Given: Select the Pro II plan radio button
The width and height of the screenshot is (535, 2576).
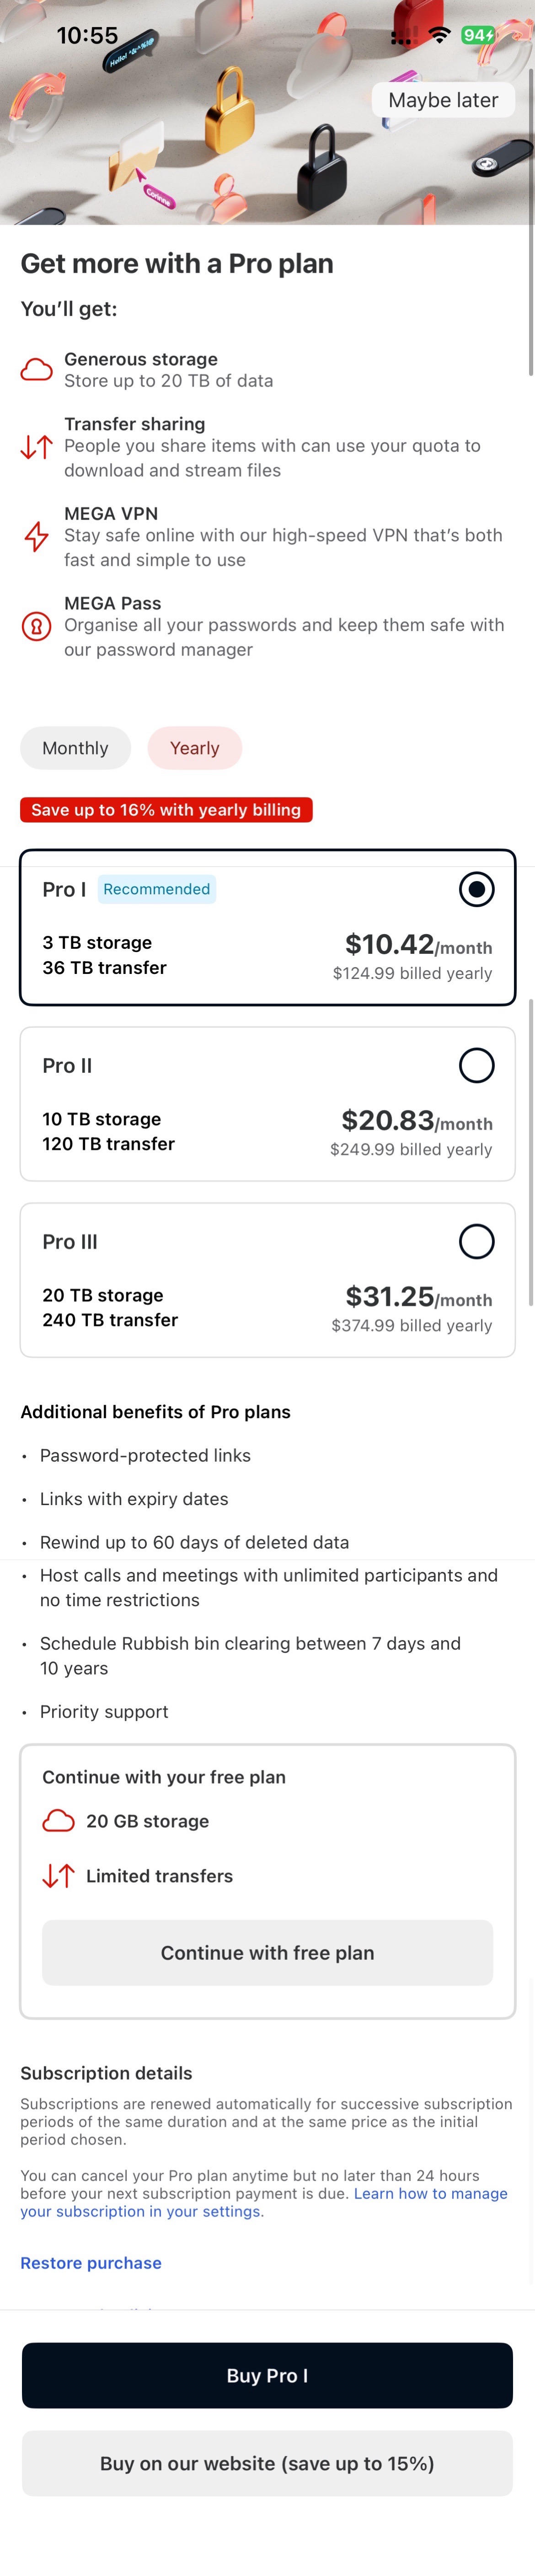Looking at the screenshot, I should pyautogui.click(x=476, y=1065).
